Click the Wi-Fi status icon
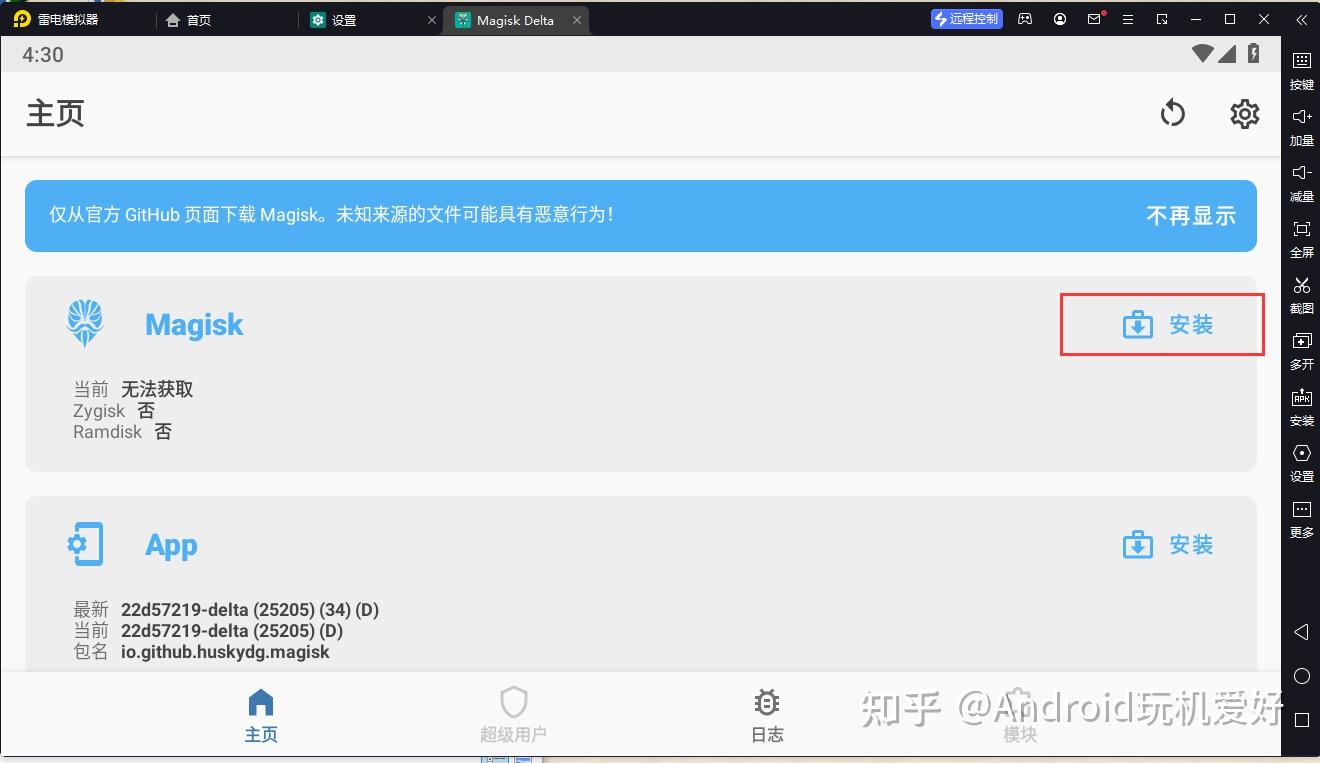Image resolution: width=1320 pixels, height=763 pixels. coord(1203,54)
